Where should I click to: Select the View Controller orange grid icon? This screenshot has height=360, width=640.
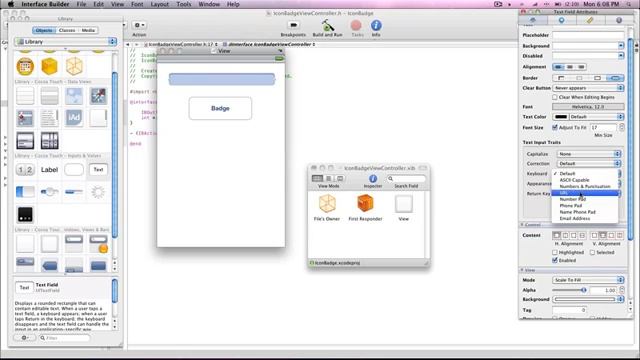click(25, 67)
